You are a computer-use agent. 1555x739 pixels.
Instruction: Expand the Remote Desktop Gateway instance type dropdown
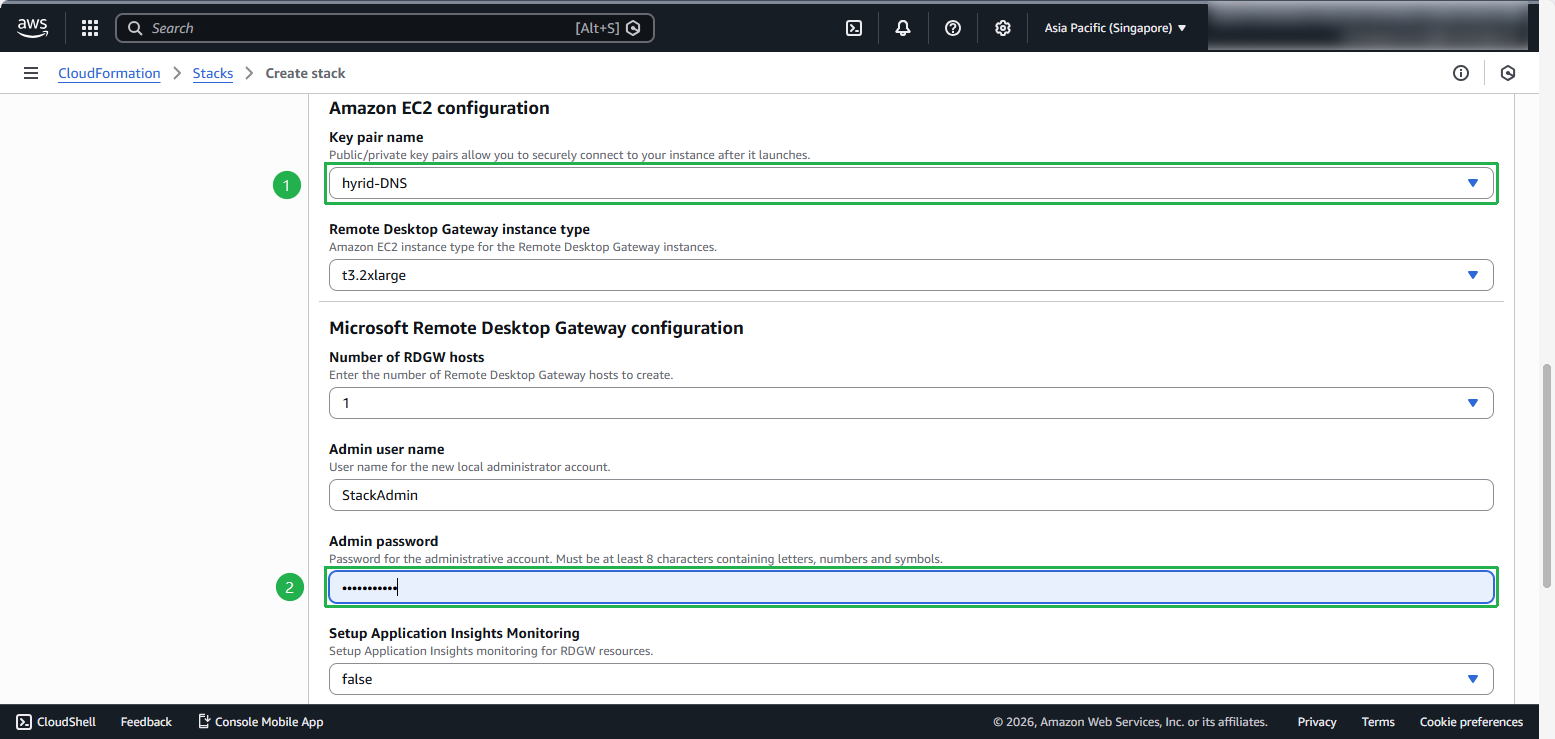click(x=1472, y=274)
